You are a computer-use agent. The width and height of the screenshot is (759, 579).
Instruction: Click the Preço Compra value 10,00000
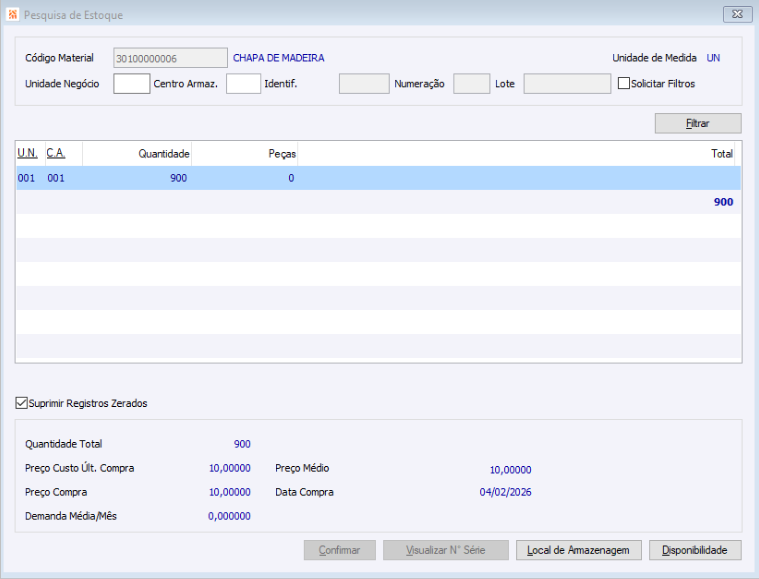coord(229,492)
